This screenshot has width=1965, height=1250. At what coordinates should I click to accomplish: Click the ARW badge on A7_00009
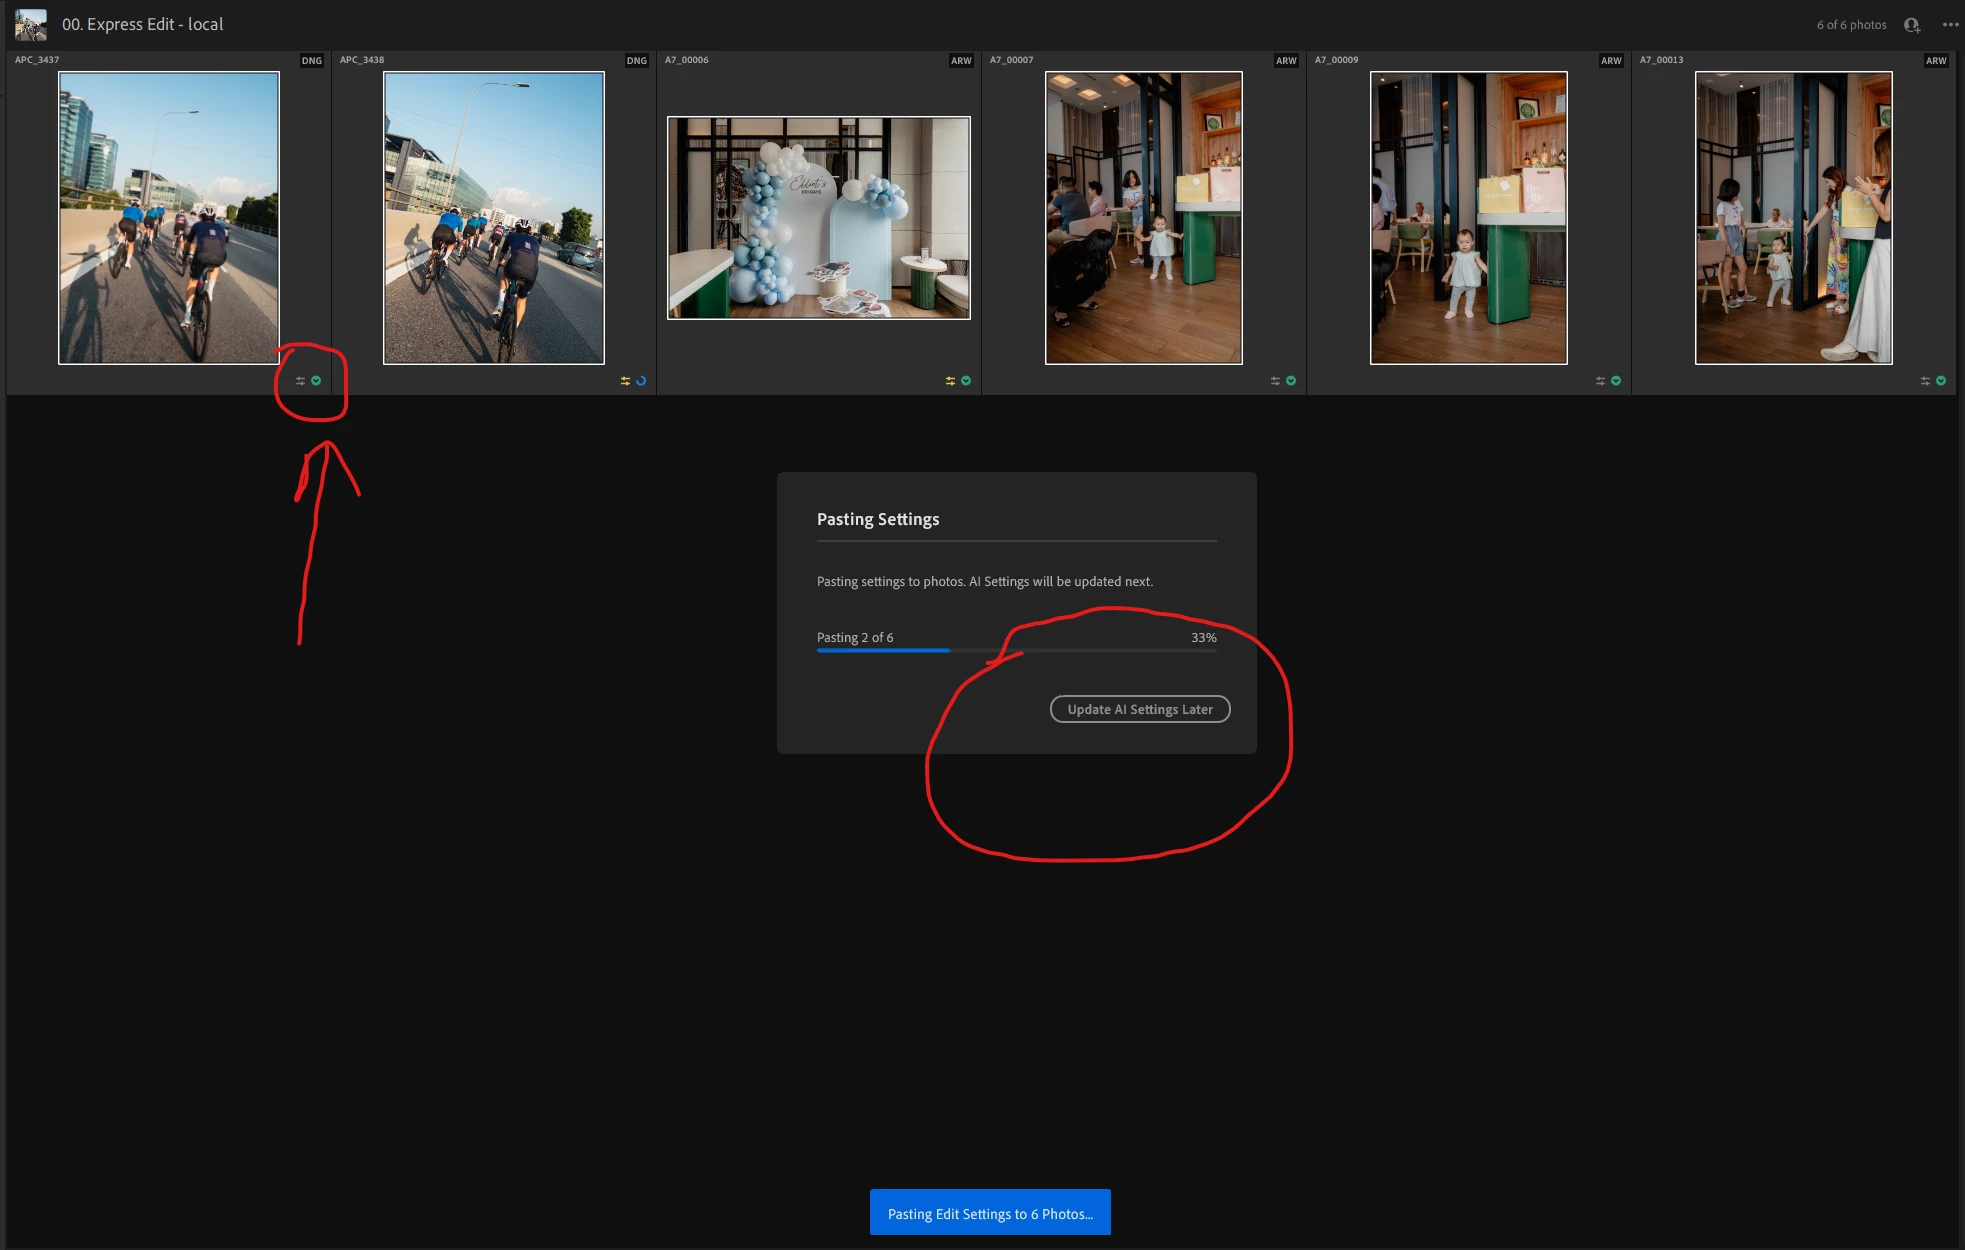tap(1611, 61)
